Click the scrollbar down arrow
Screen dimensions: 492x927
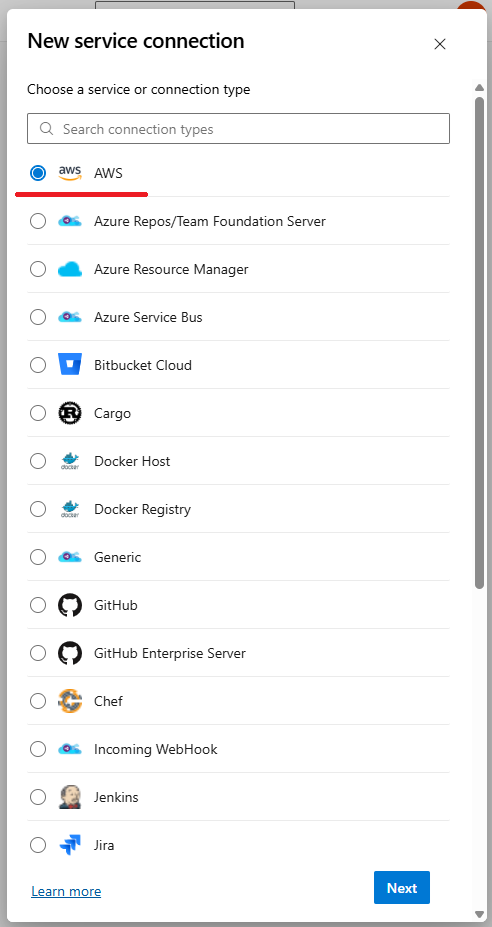point(480,915)
